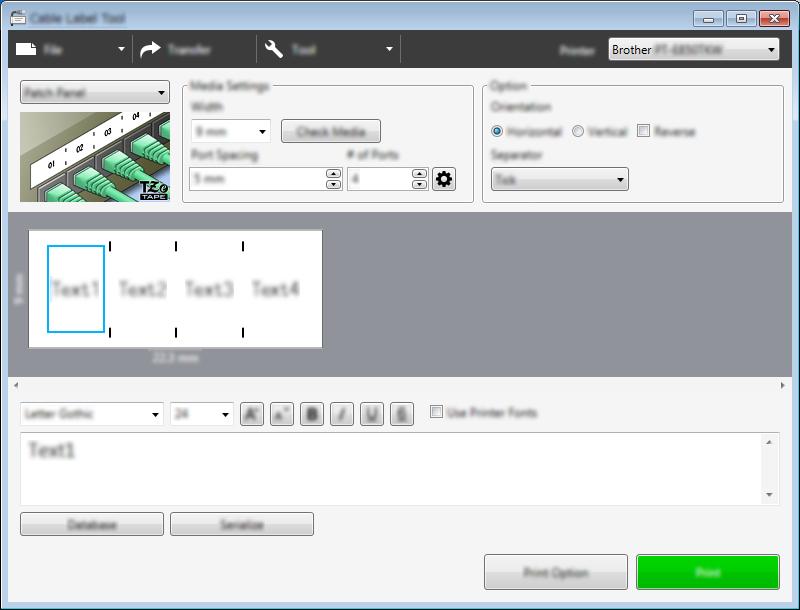Click the Serialize button
This screenshot has height=610, width=800.
(242, 524)
